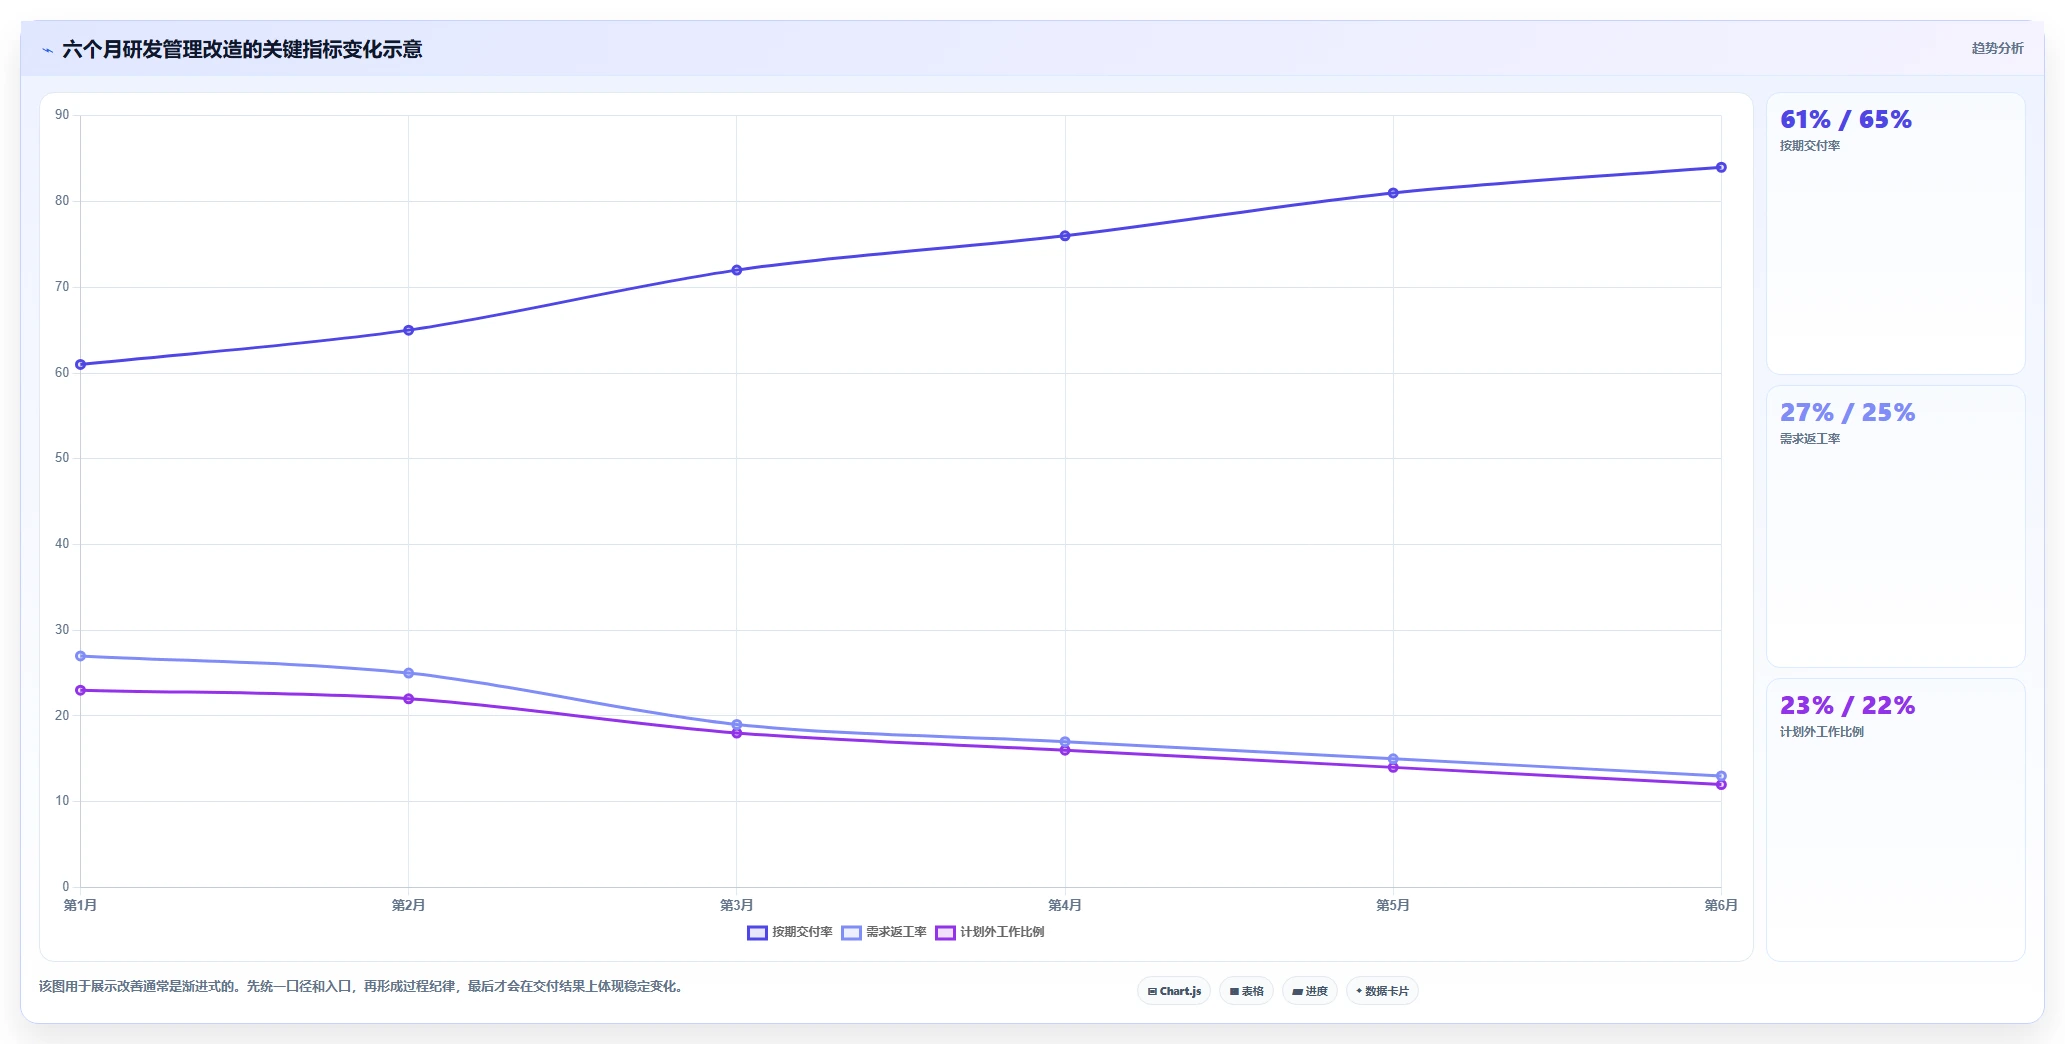Screen dimensions: 2065x1044
Task: Click 需求返工率 data point at 第3月
Action: 737,724
